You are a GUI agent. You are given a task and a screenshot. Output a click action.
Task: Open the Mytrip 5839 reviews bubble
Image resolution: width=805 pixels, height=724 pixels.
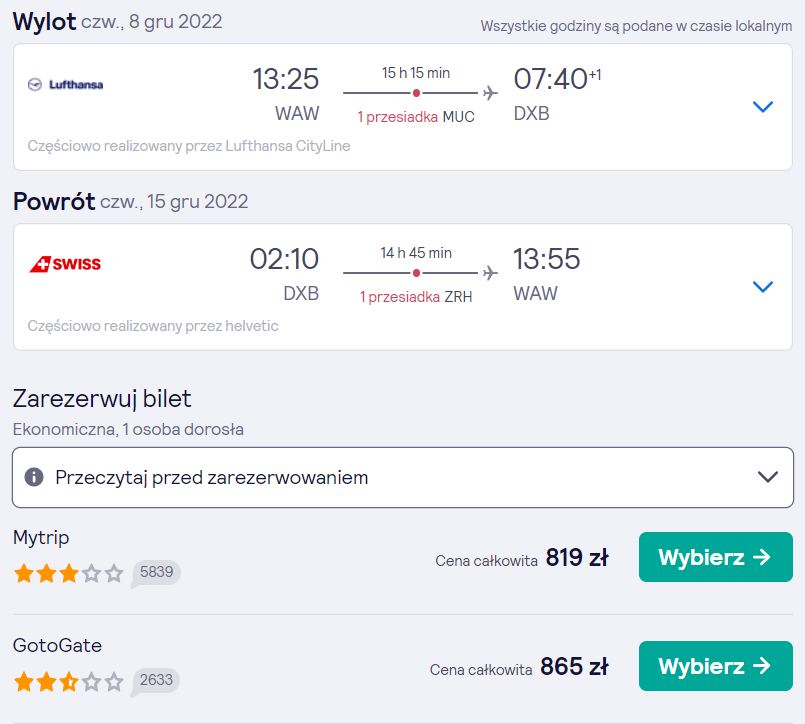156,573
